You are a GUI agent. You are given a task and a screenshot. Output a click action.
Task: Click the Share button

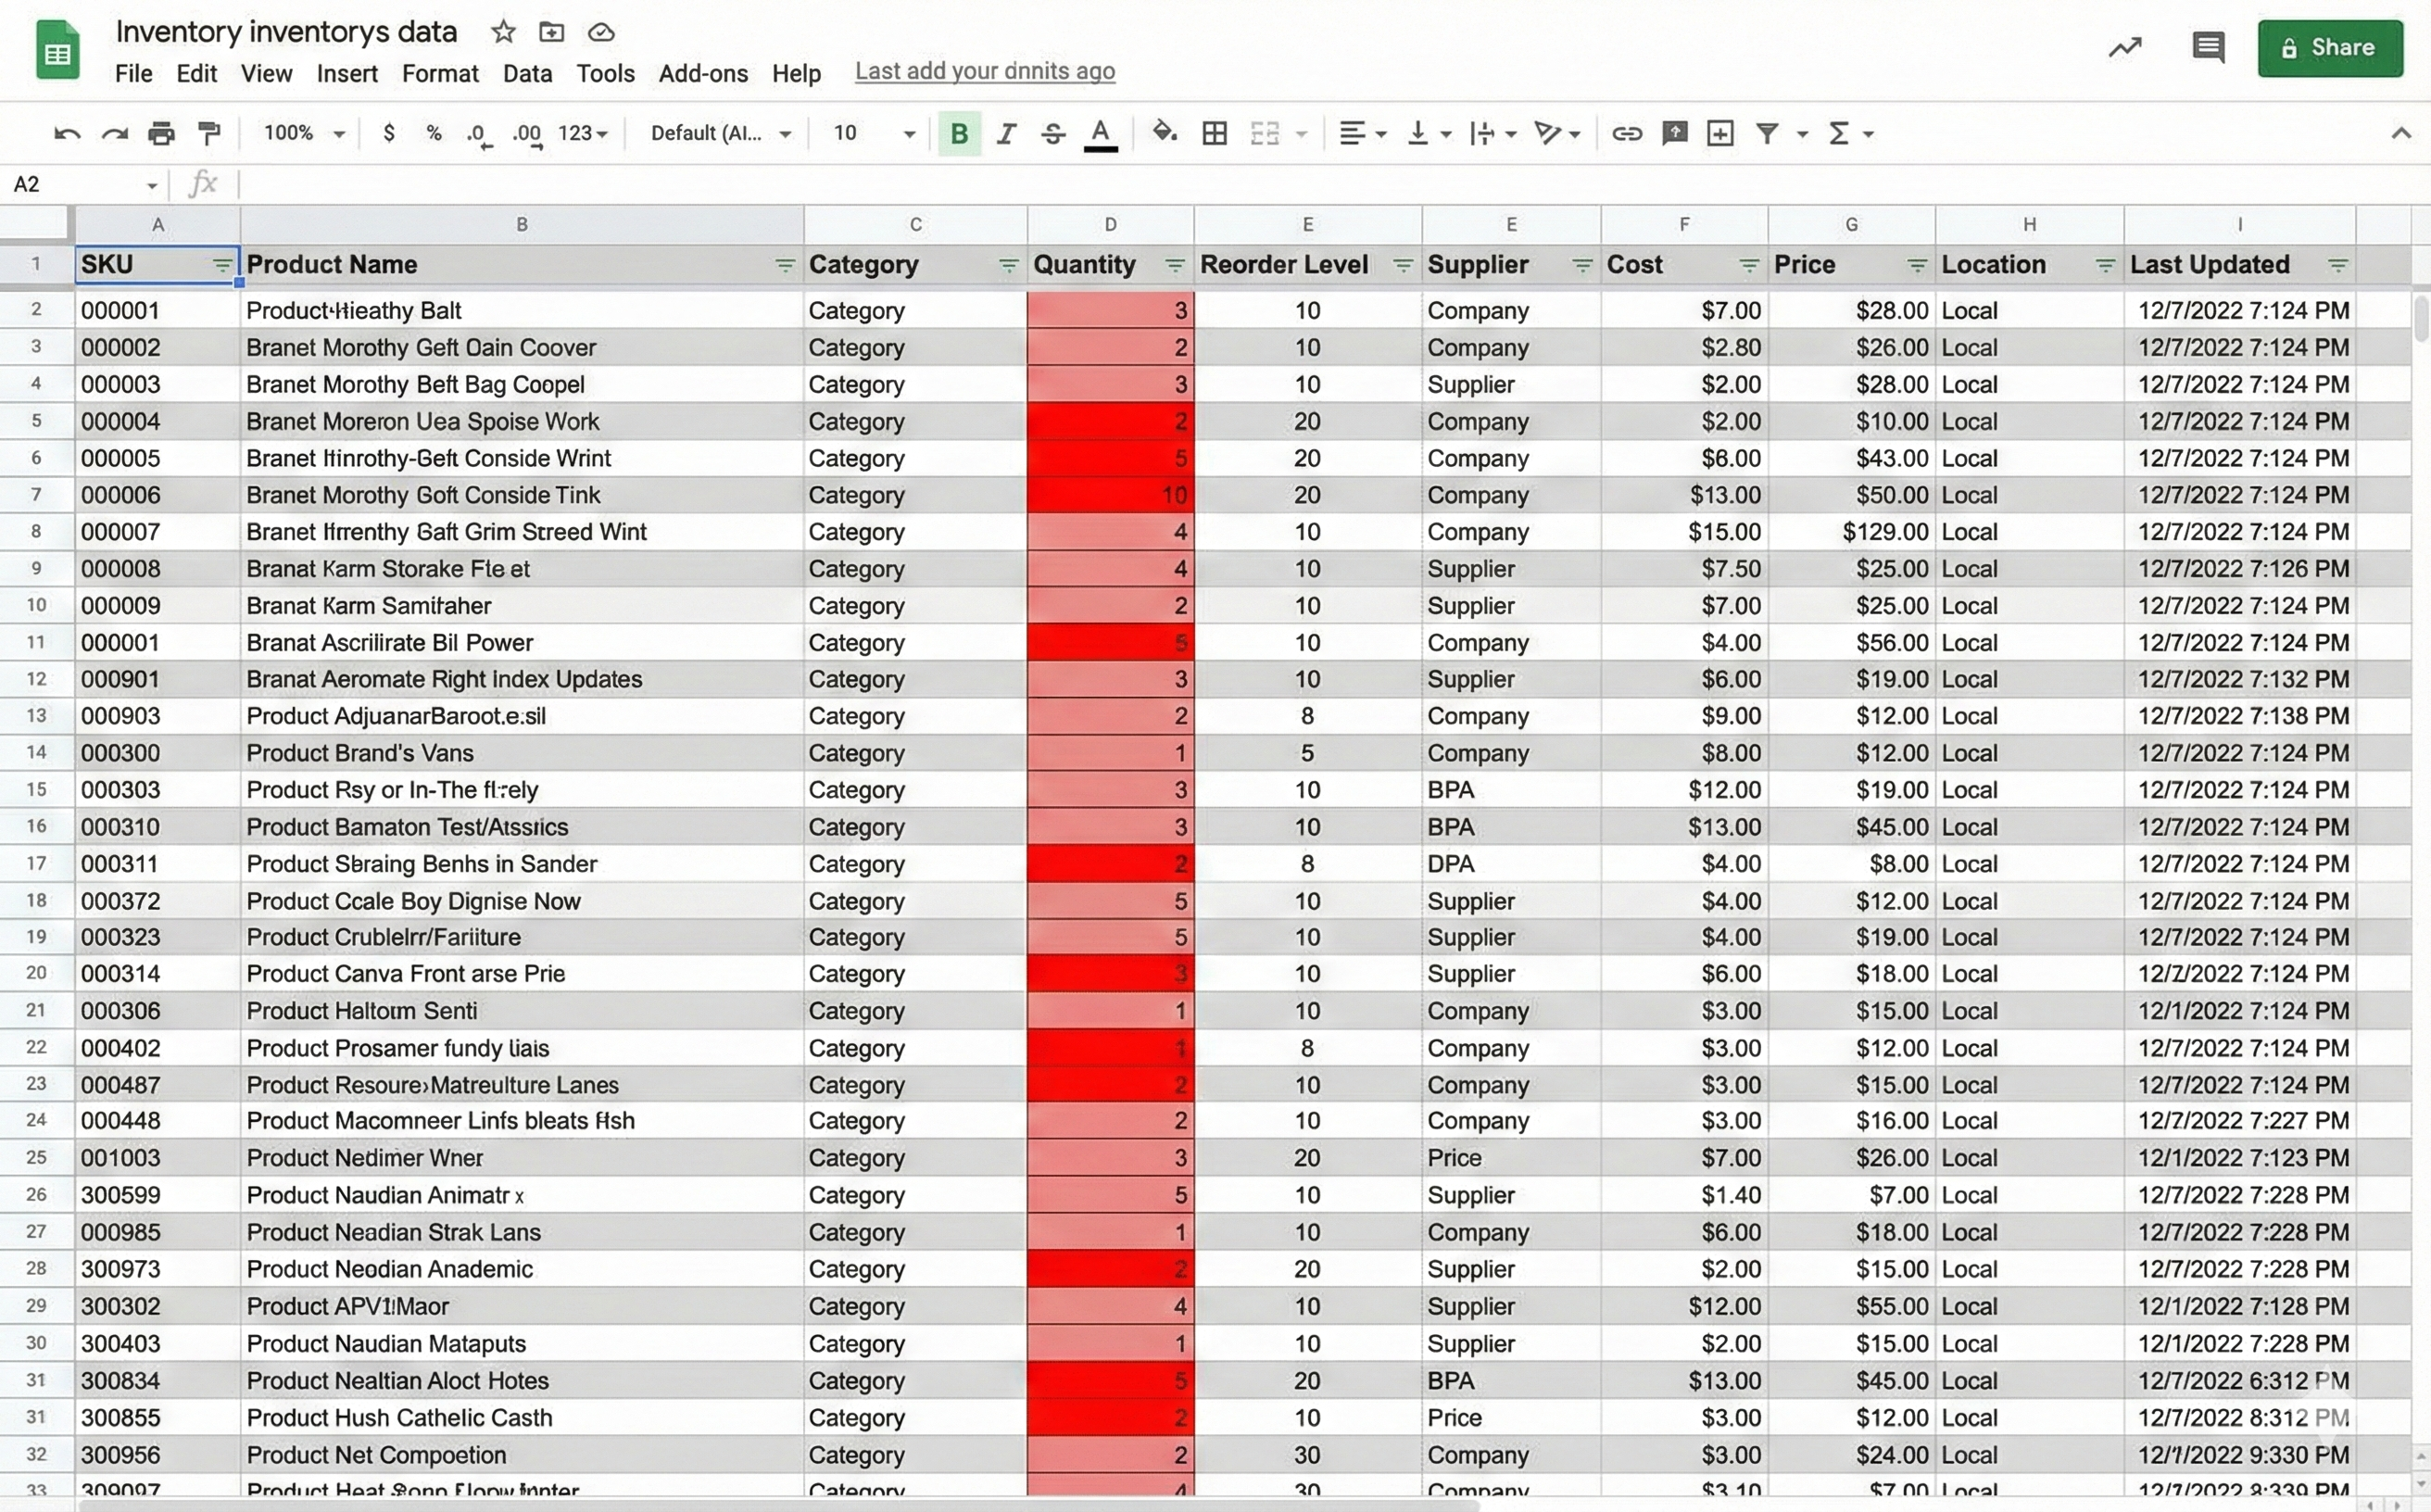pyautogui.click(x=2330, y=47)
